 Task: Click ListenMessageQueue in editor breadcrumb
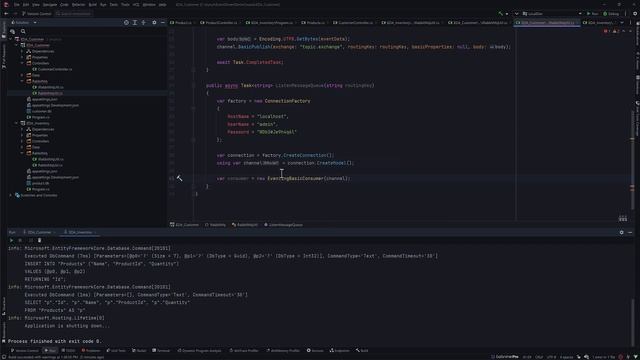[x=283, y=224]
